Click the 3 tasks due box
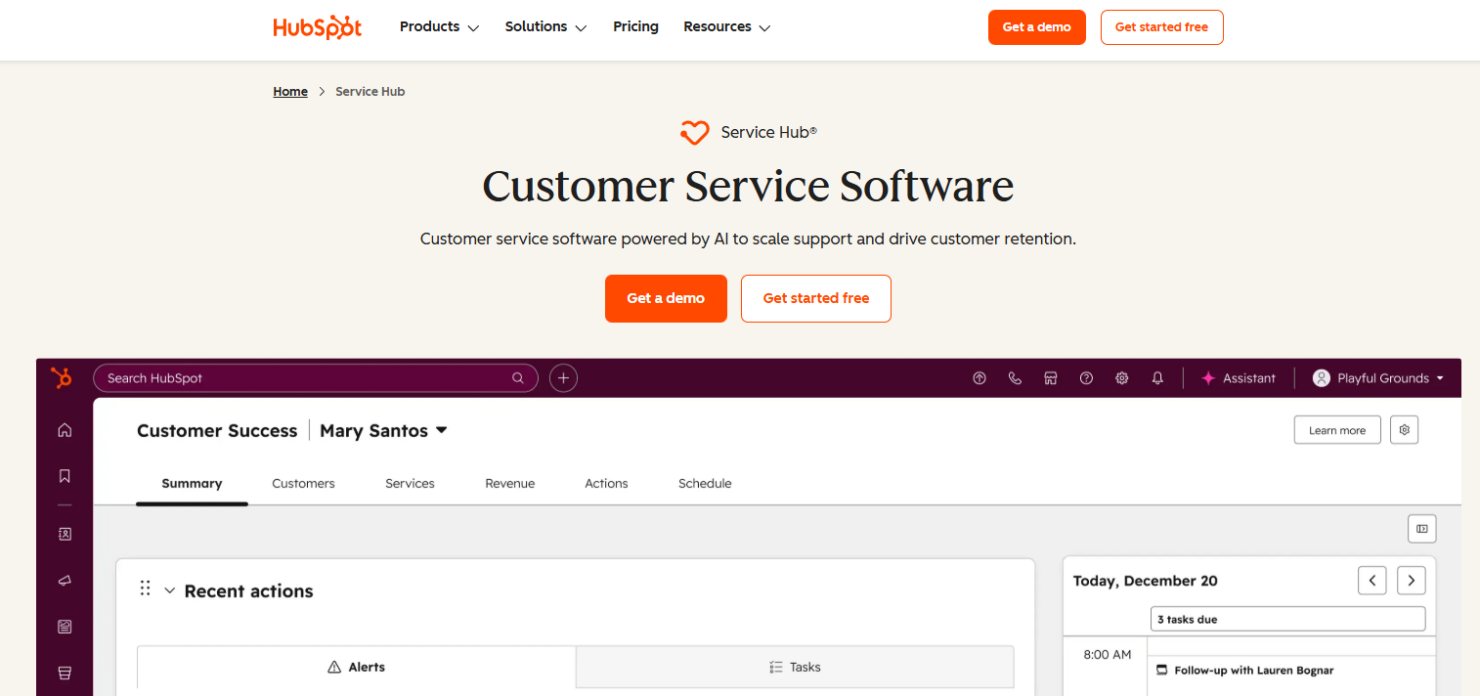This screenshot has height=696, width=1480. (x=1288, y=619)
